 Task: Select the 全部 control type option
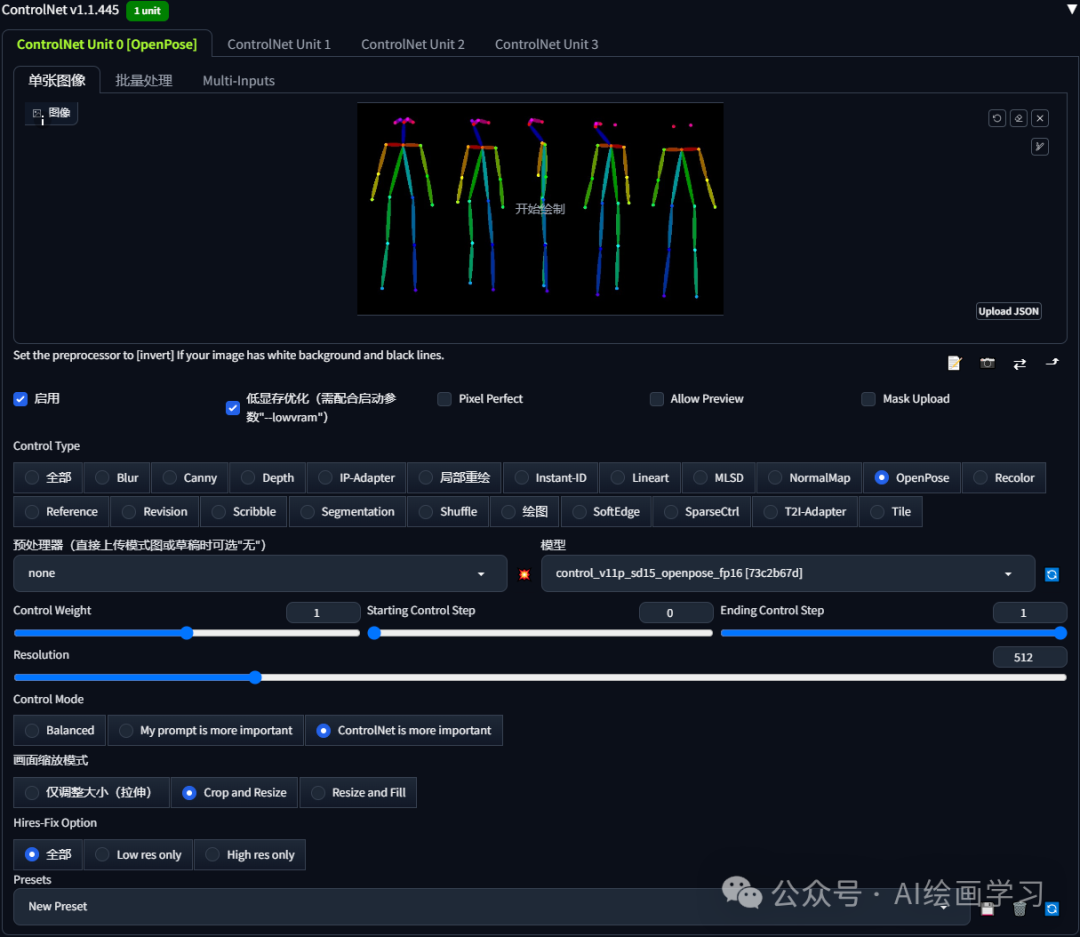(48, 477)
